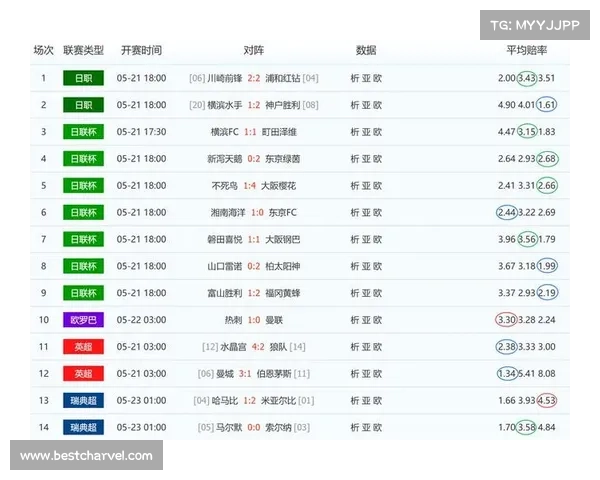Image resolution: width=600 pixels, height=480 pixels.
Task: Click the 1.99 away odds for 柏太阳神
Action: (547, 266)
